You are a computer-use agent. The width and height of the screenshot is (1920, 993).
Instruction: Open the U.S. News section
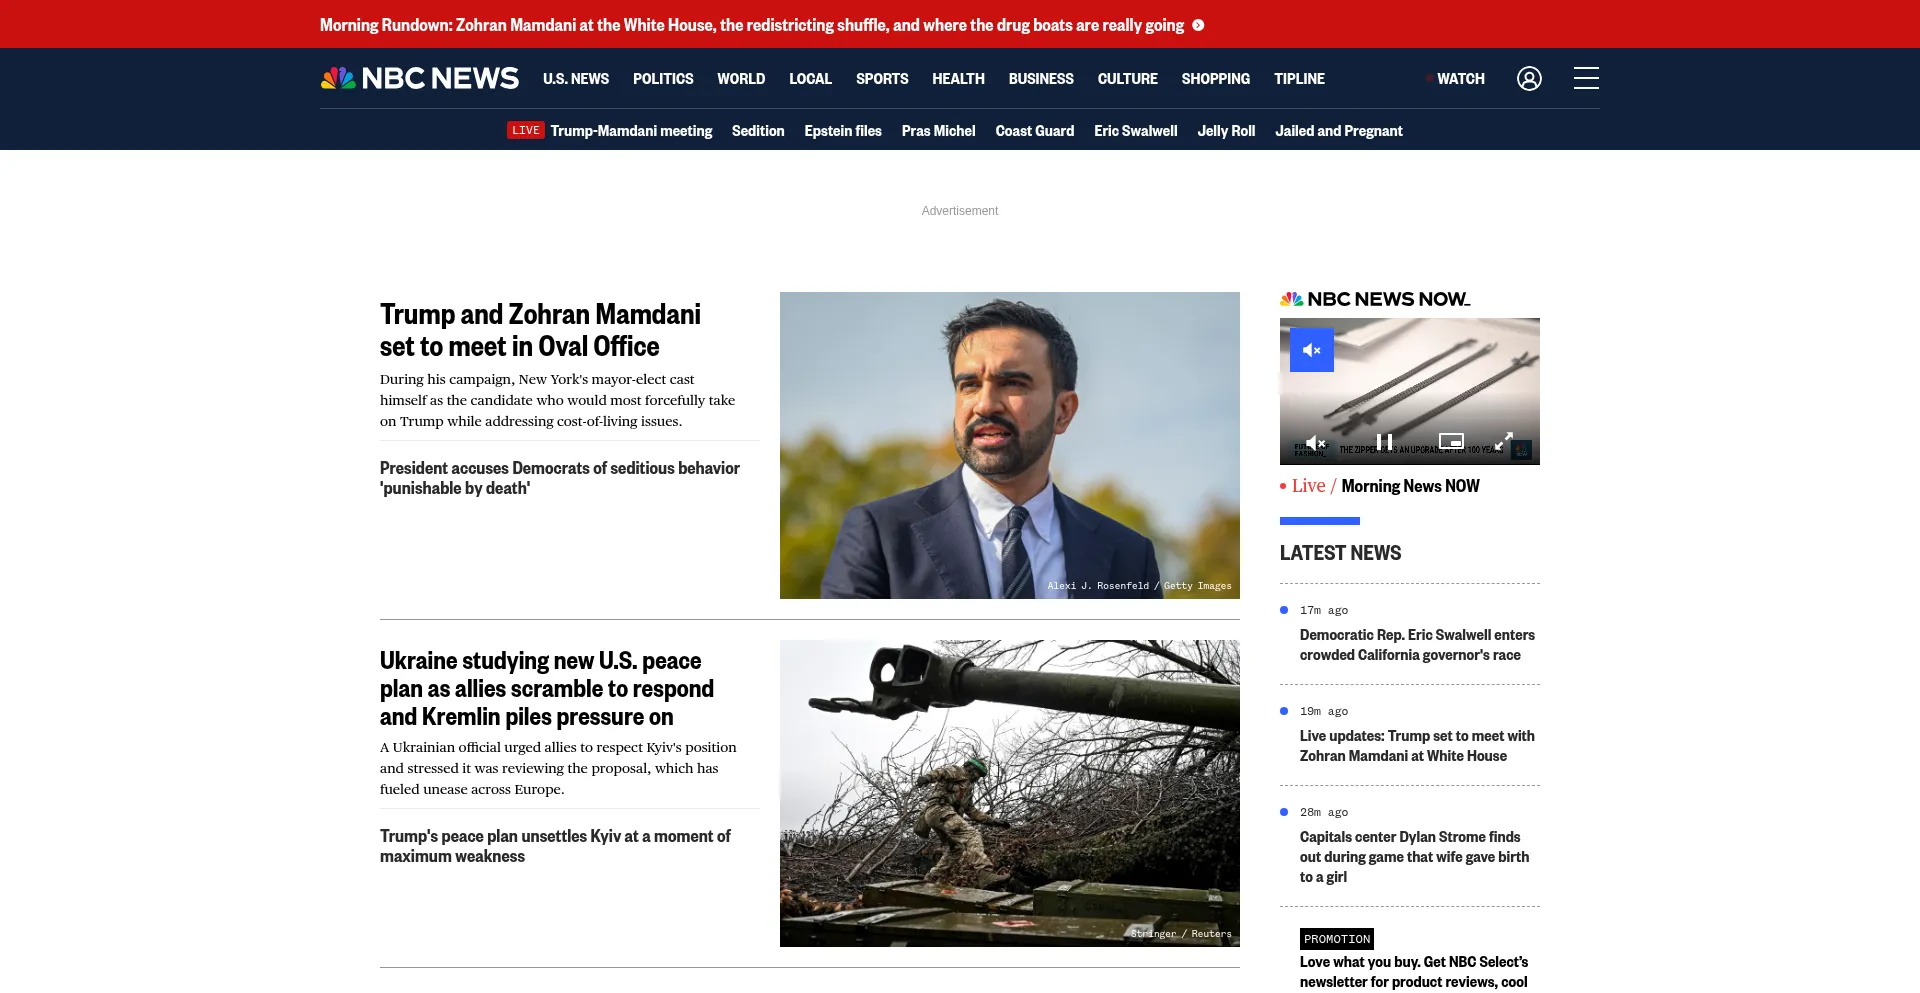pos(576,78)
